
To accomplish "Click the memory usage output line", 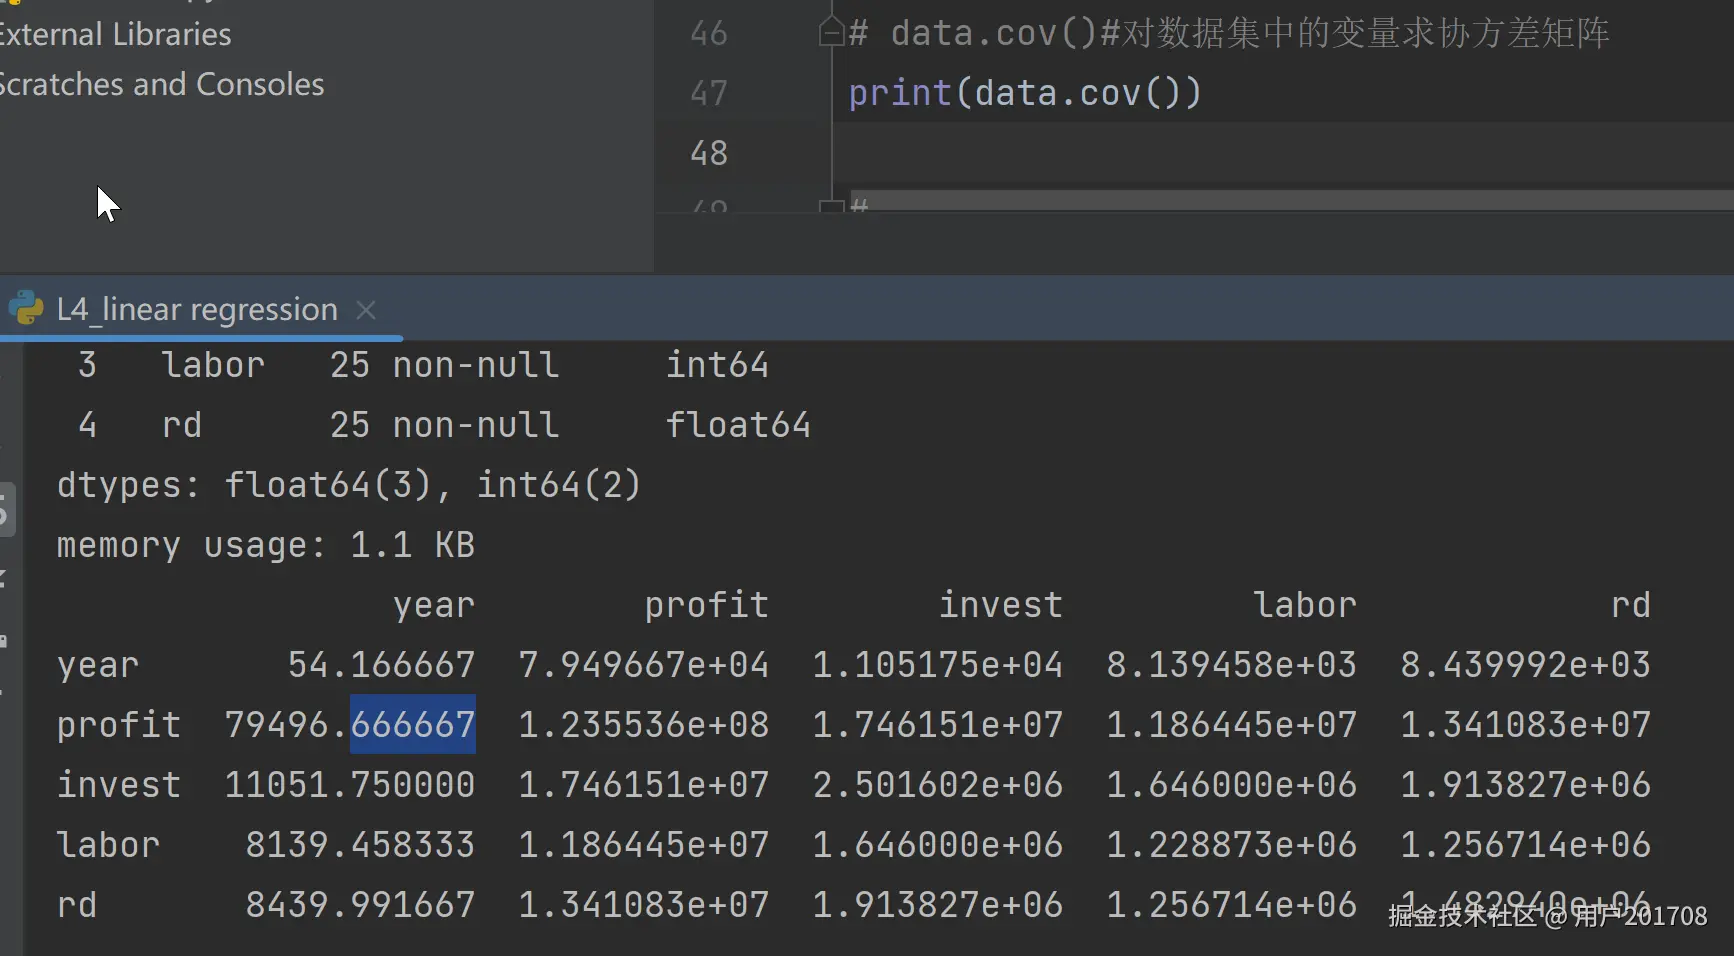I will (265, 545).
